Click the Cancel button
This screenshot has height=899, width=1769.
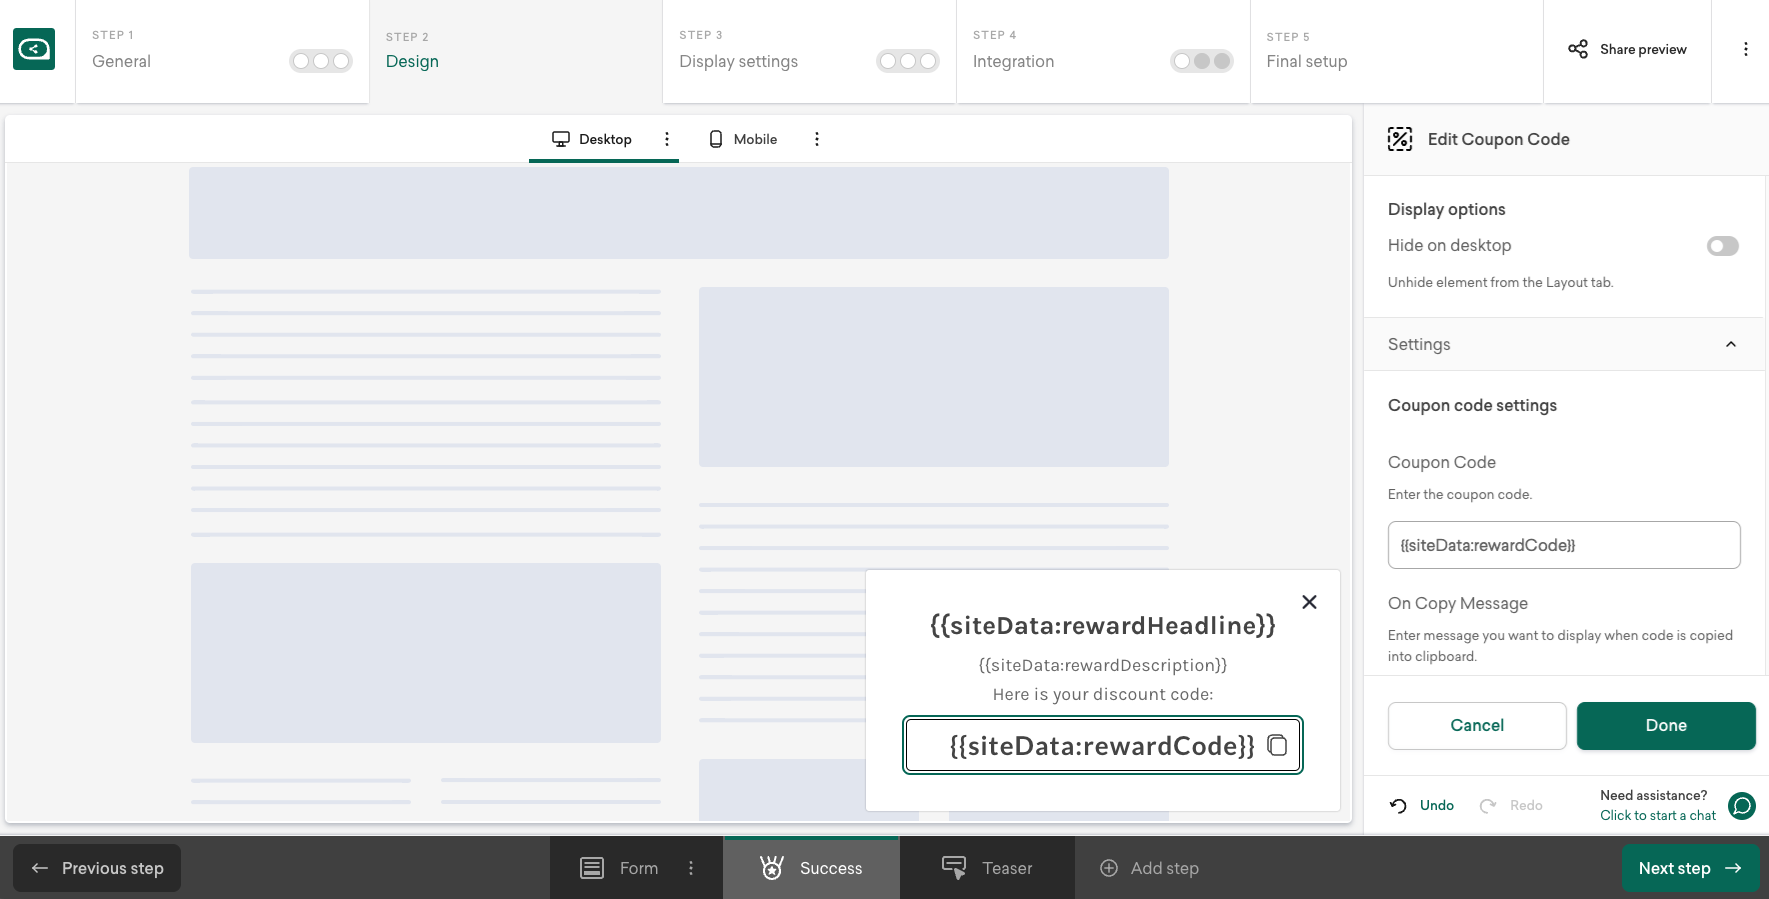tap(1476, 726)
